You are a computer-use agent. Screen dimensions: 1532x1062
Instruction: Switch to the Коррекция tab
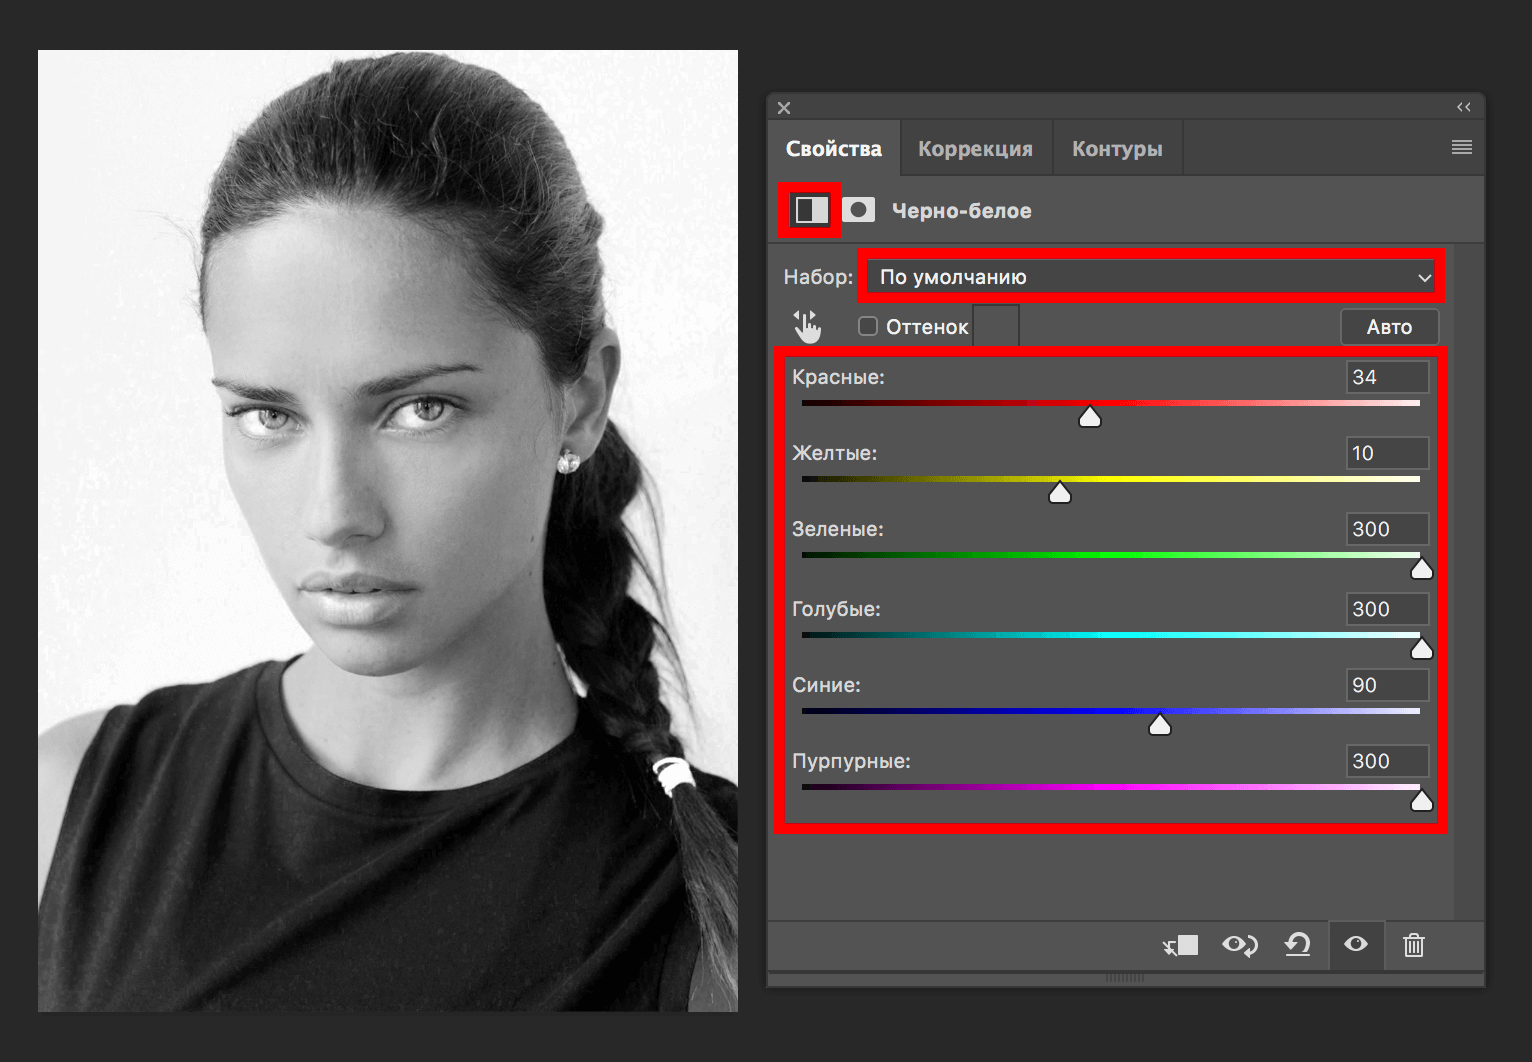[x=975, y=149]
